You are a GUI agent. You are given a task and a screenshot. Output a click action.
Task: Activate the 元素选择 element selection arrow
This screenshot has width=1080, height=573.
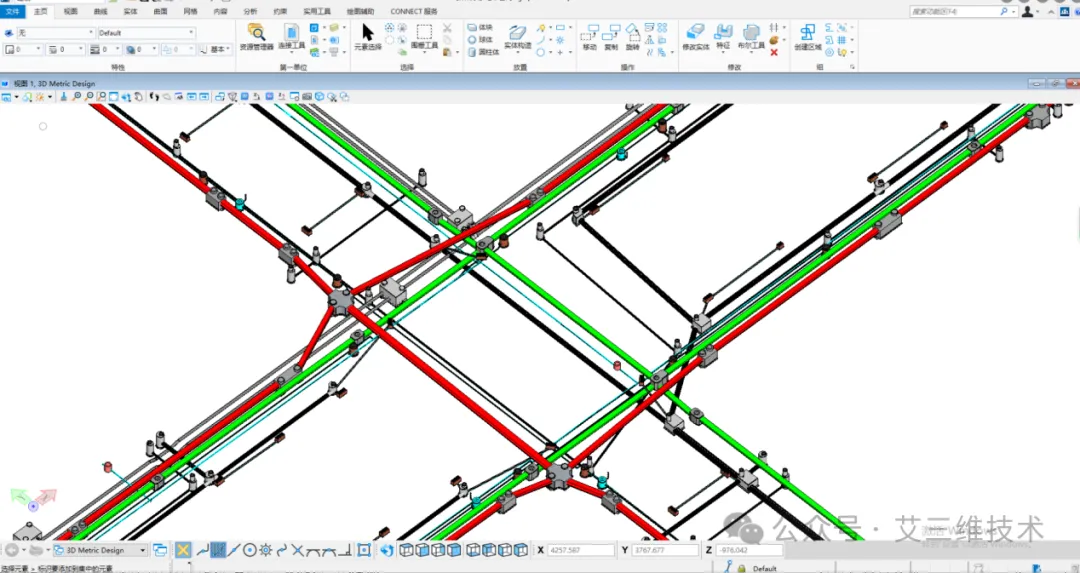coord(368,37)
